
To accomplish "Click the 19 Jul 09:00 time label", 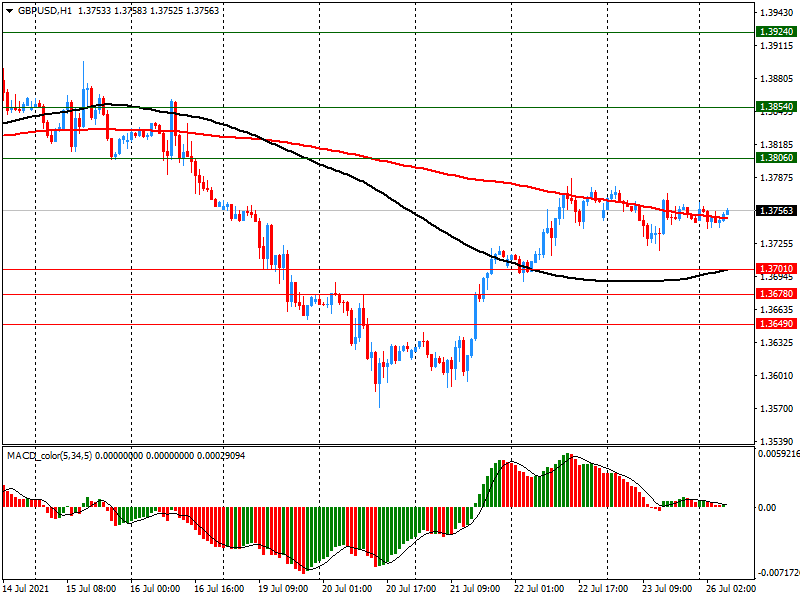I will 283,589.
